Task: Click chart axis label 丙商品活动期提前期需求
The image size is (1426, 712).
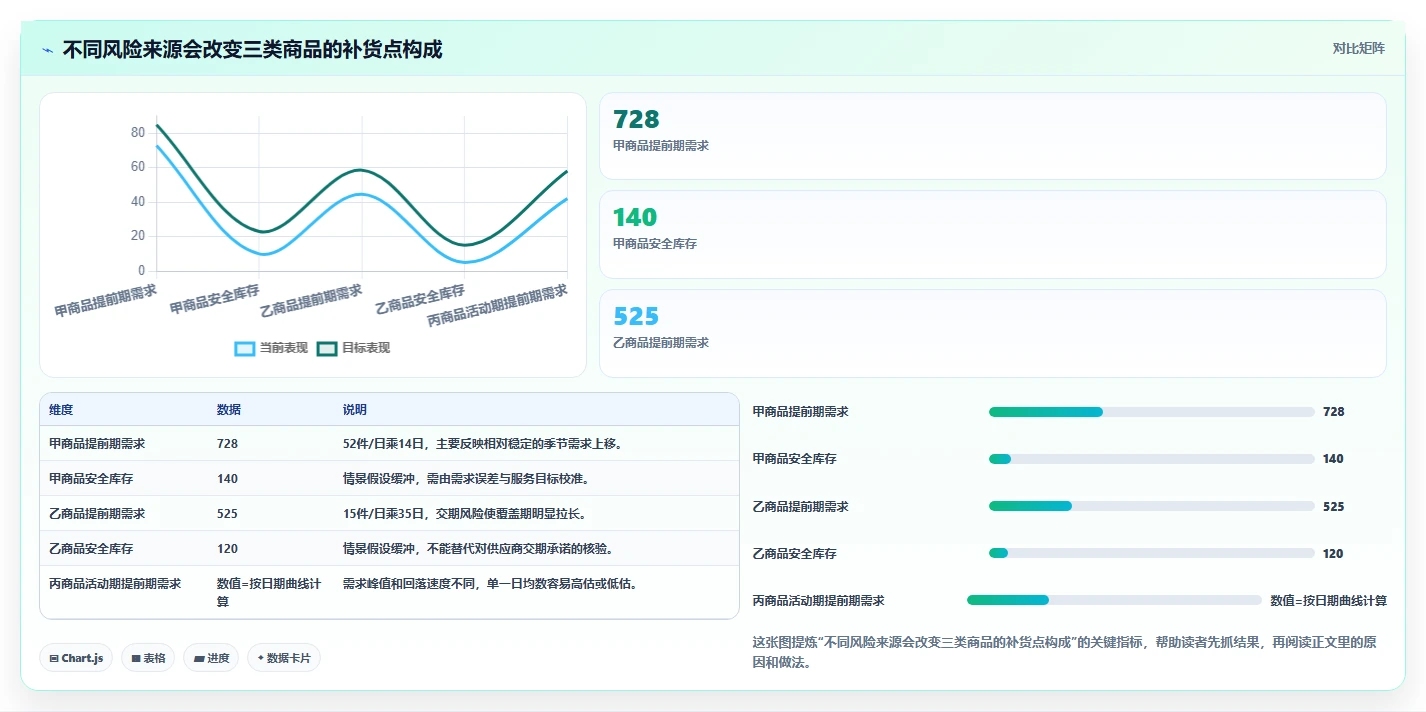Action: click(498, 305)
